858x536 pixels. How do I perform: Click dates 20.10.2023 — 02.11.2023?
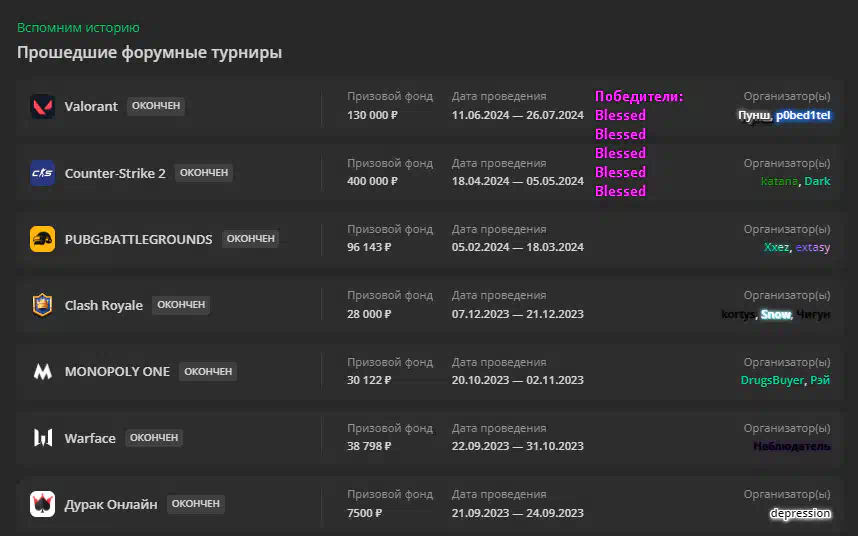(518, 380)
